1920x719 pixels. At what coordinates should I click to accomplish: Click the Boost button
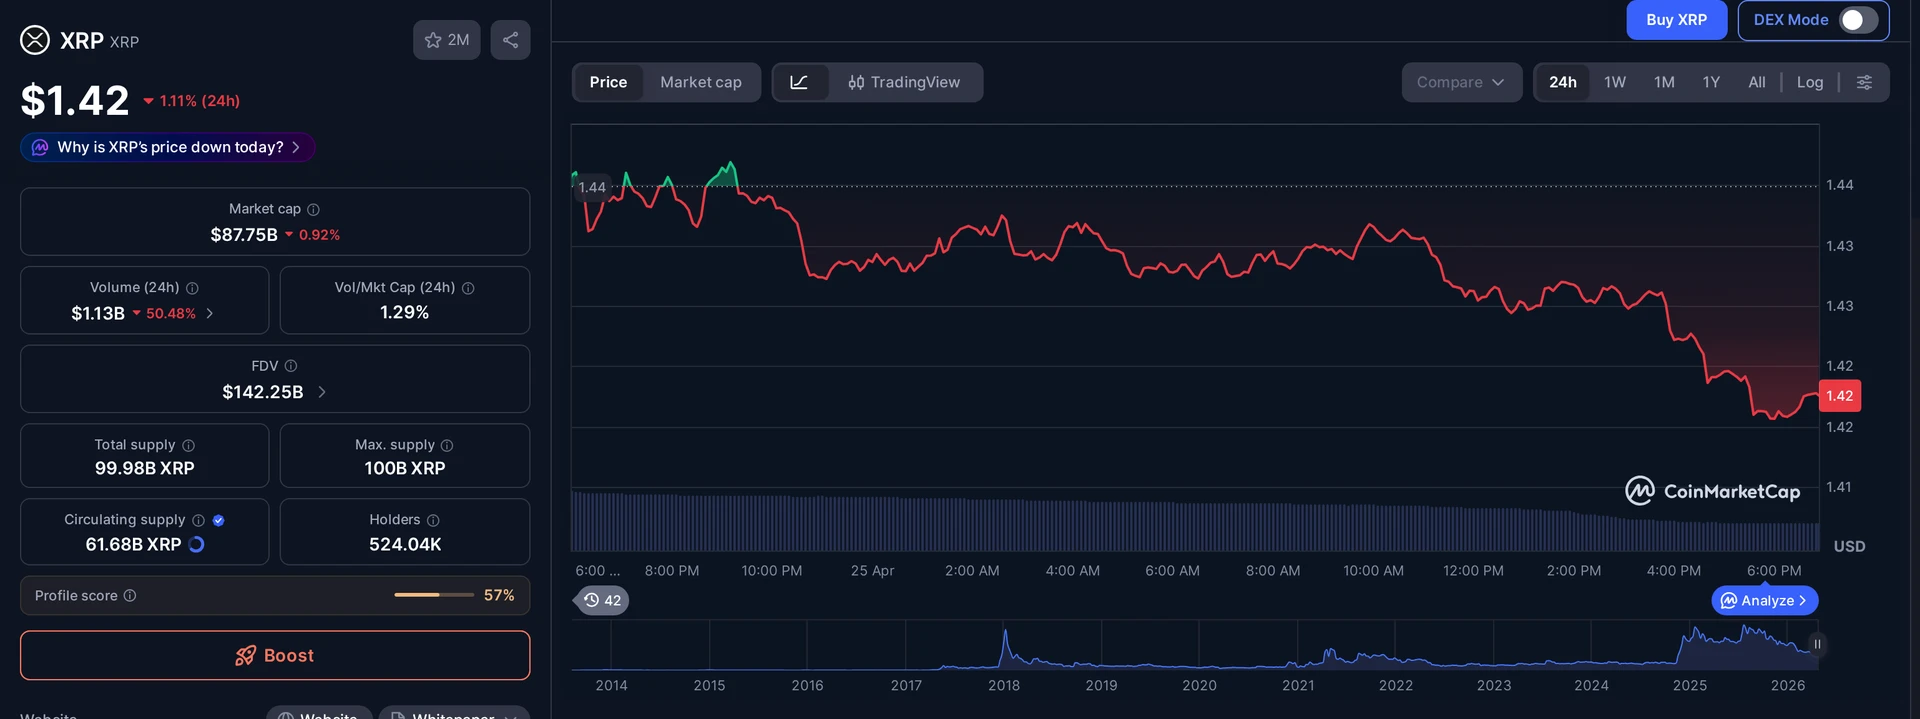[275, 655]
